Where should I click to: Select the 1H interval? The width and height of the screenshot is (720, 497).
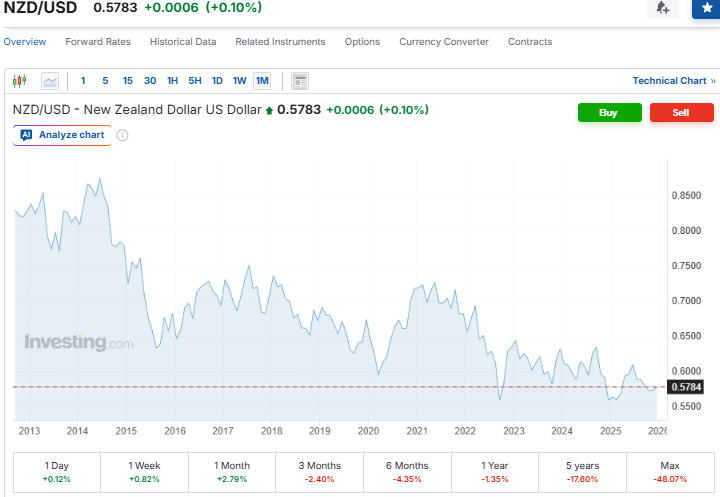(x=172, y=81)
